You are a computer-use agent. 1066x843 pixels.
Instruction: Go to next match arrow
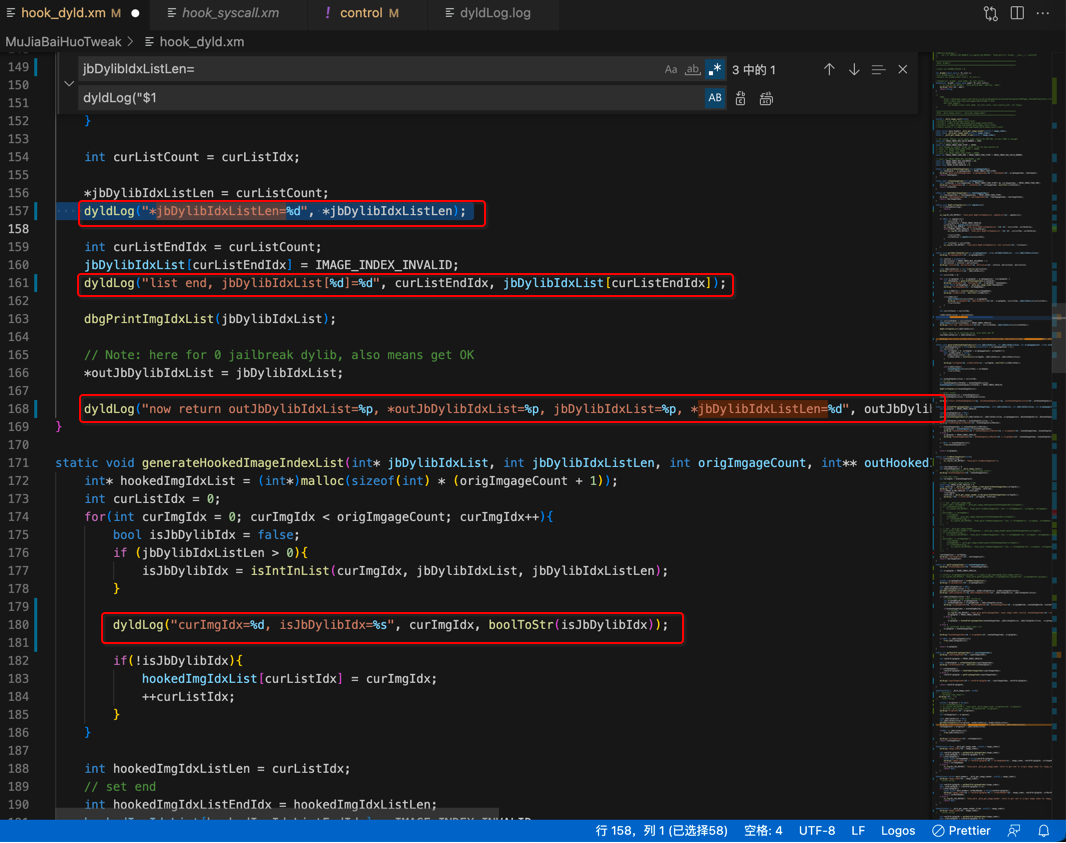854,69
